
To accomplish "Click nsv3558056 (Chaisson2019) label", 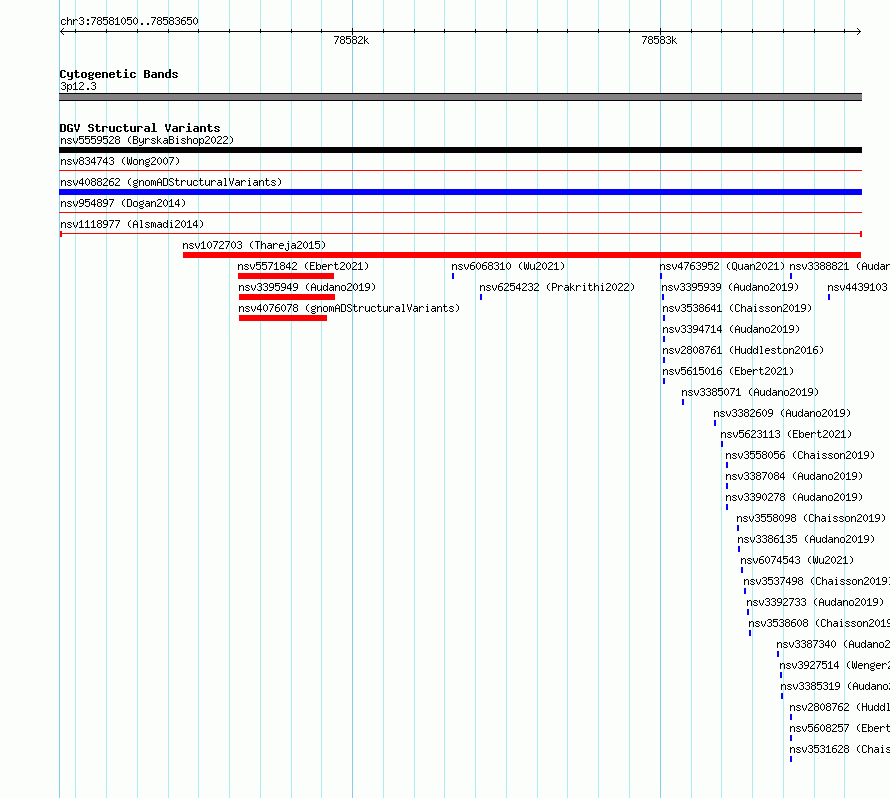I will pos(800,455).
